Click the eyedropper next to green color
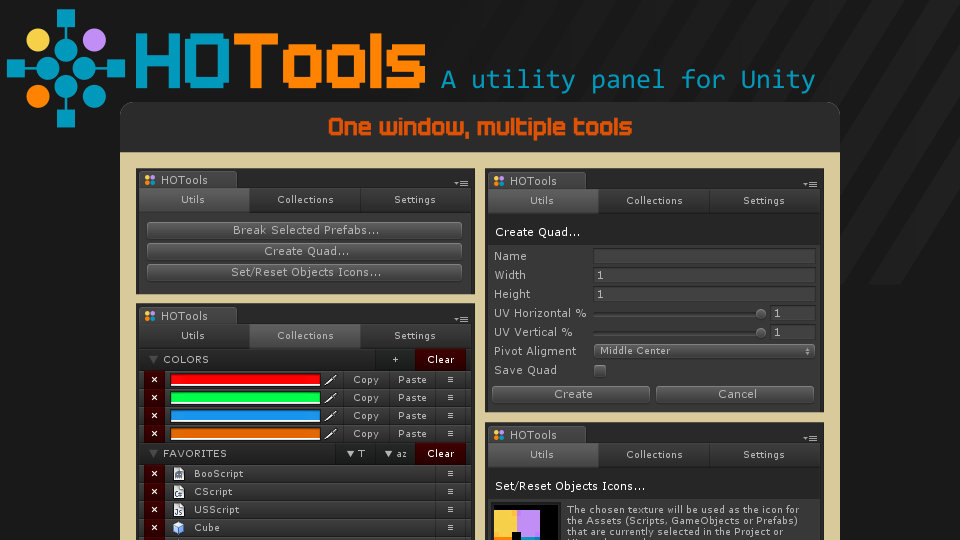Image resolution: width=960 pixels, height=540 pixels. click(x=331, y=398)
